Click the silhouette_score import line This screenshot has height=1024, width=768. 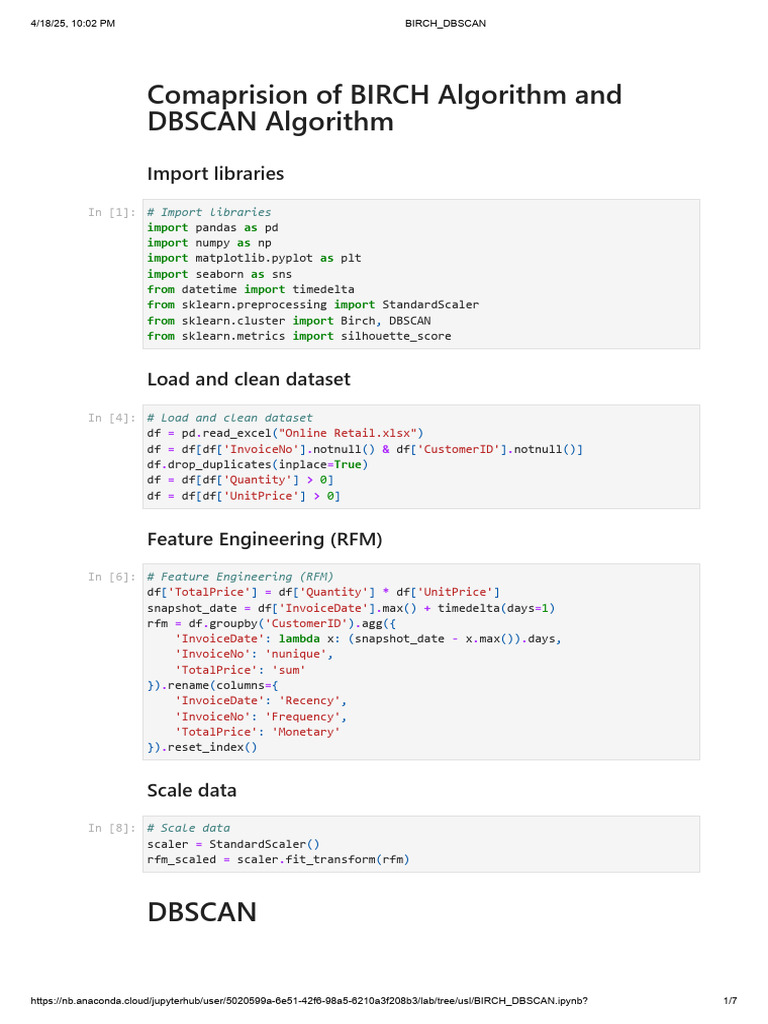click(298, 336)
